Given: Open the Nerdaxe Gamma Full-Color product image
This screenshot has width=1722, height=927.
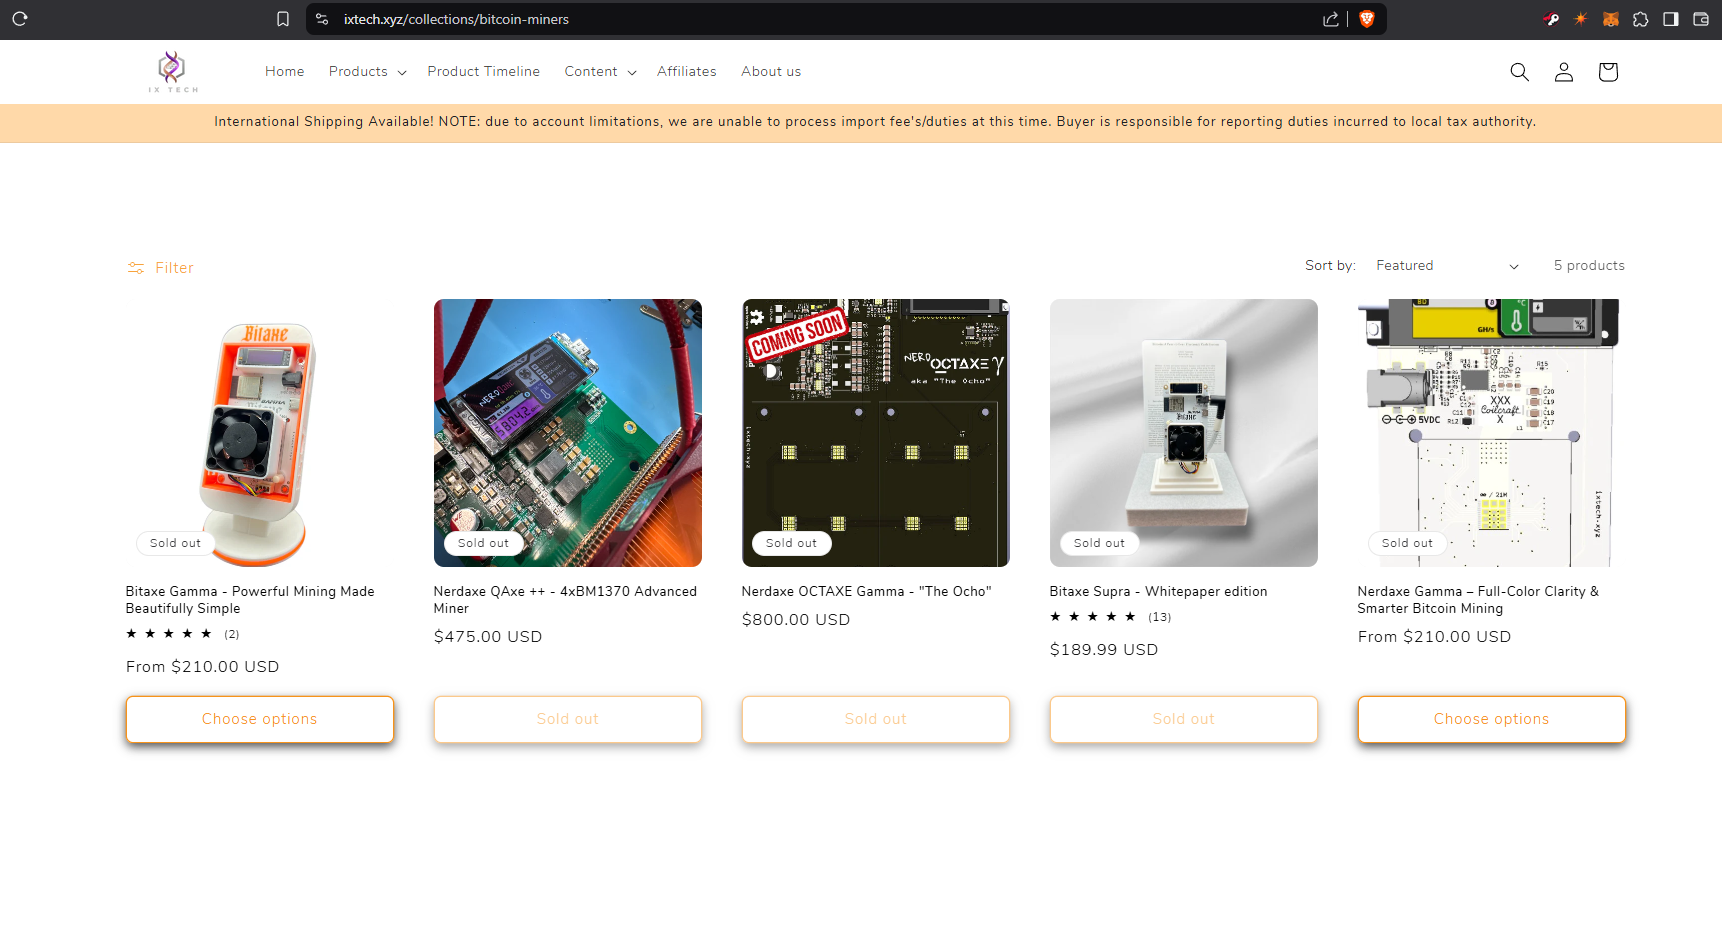Looking at the screenshot, I should tap(1492, 433).
